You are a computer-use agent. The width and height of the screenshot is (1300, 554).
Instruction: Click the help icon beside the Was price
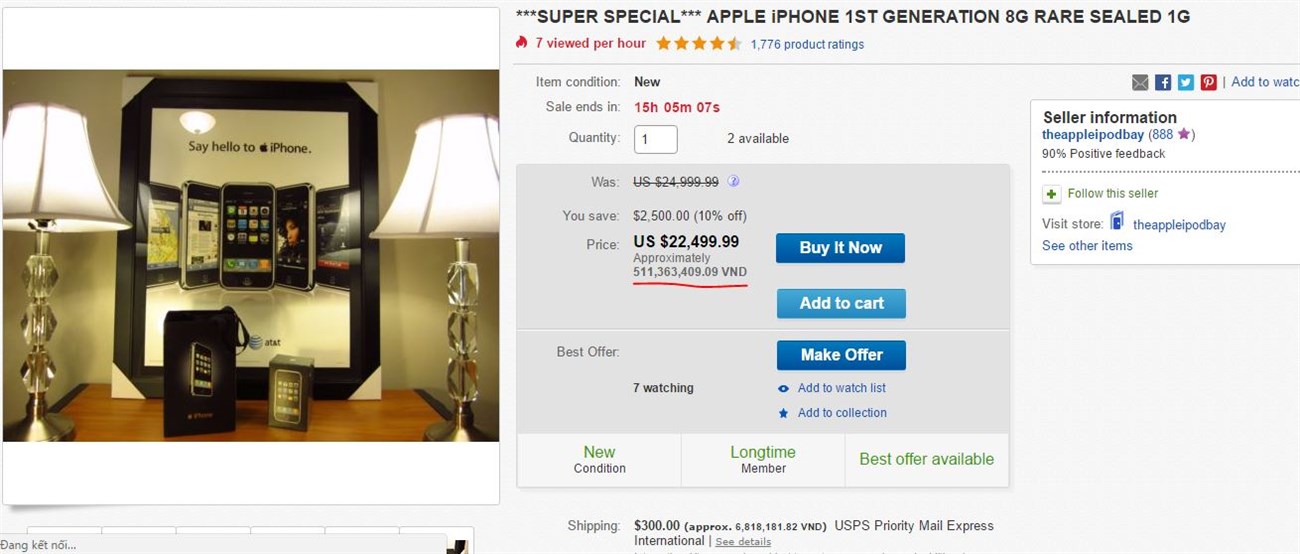(x=733, y=181)
